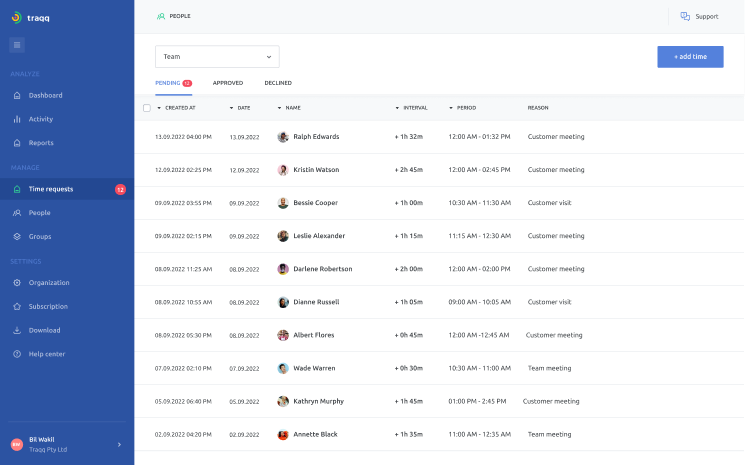Click the Subscription star icon
The width and height of the screenshot is (745, 465).
(17, 307)
